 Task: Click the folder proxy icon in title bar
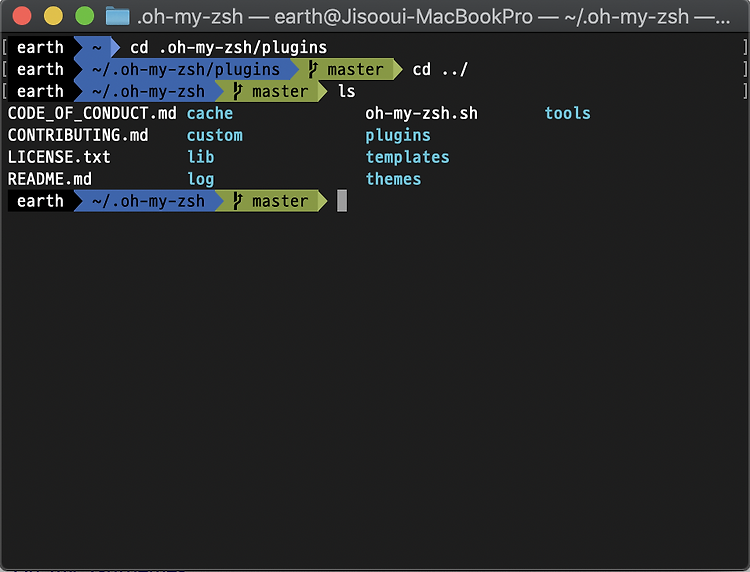coord(117,16)
